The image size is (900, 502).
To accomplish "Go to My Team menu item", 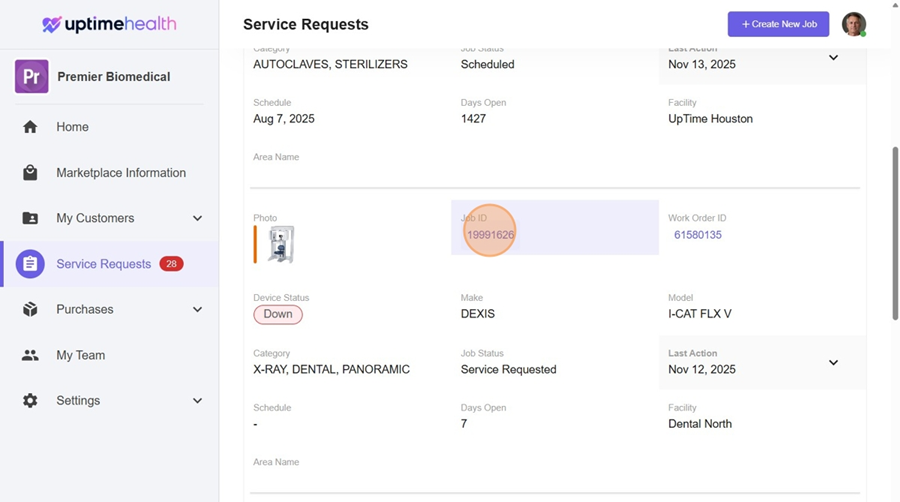I will click(x=80, y=355).
